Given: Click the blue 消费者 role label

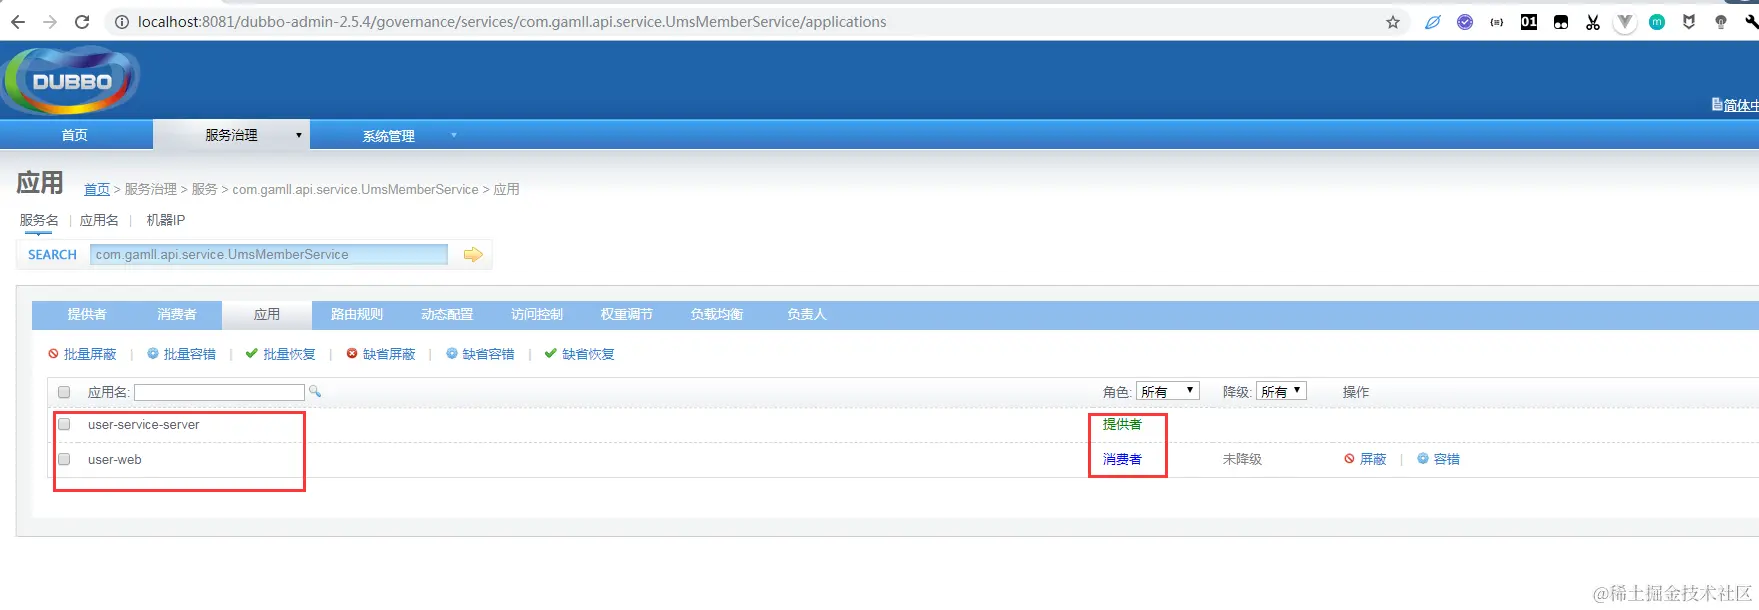Looking at the screenshot, I should (1122, 459).
